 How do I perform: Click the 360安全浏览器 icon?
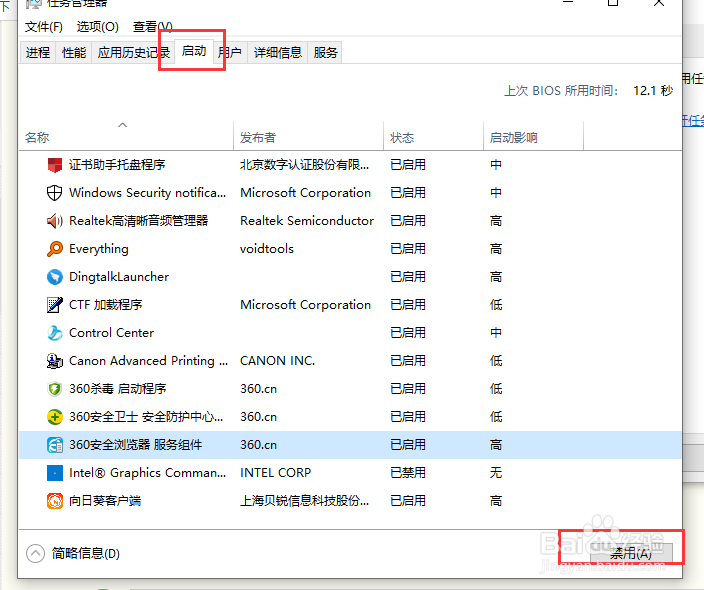click(x=55, y=445)
